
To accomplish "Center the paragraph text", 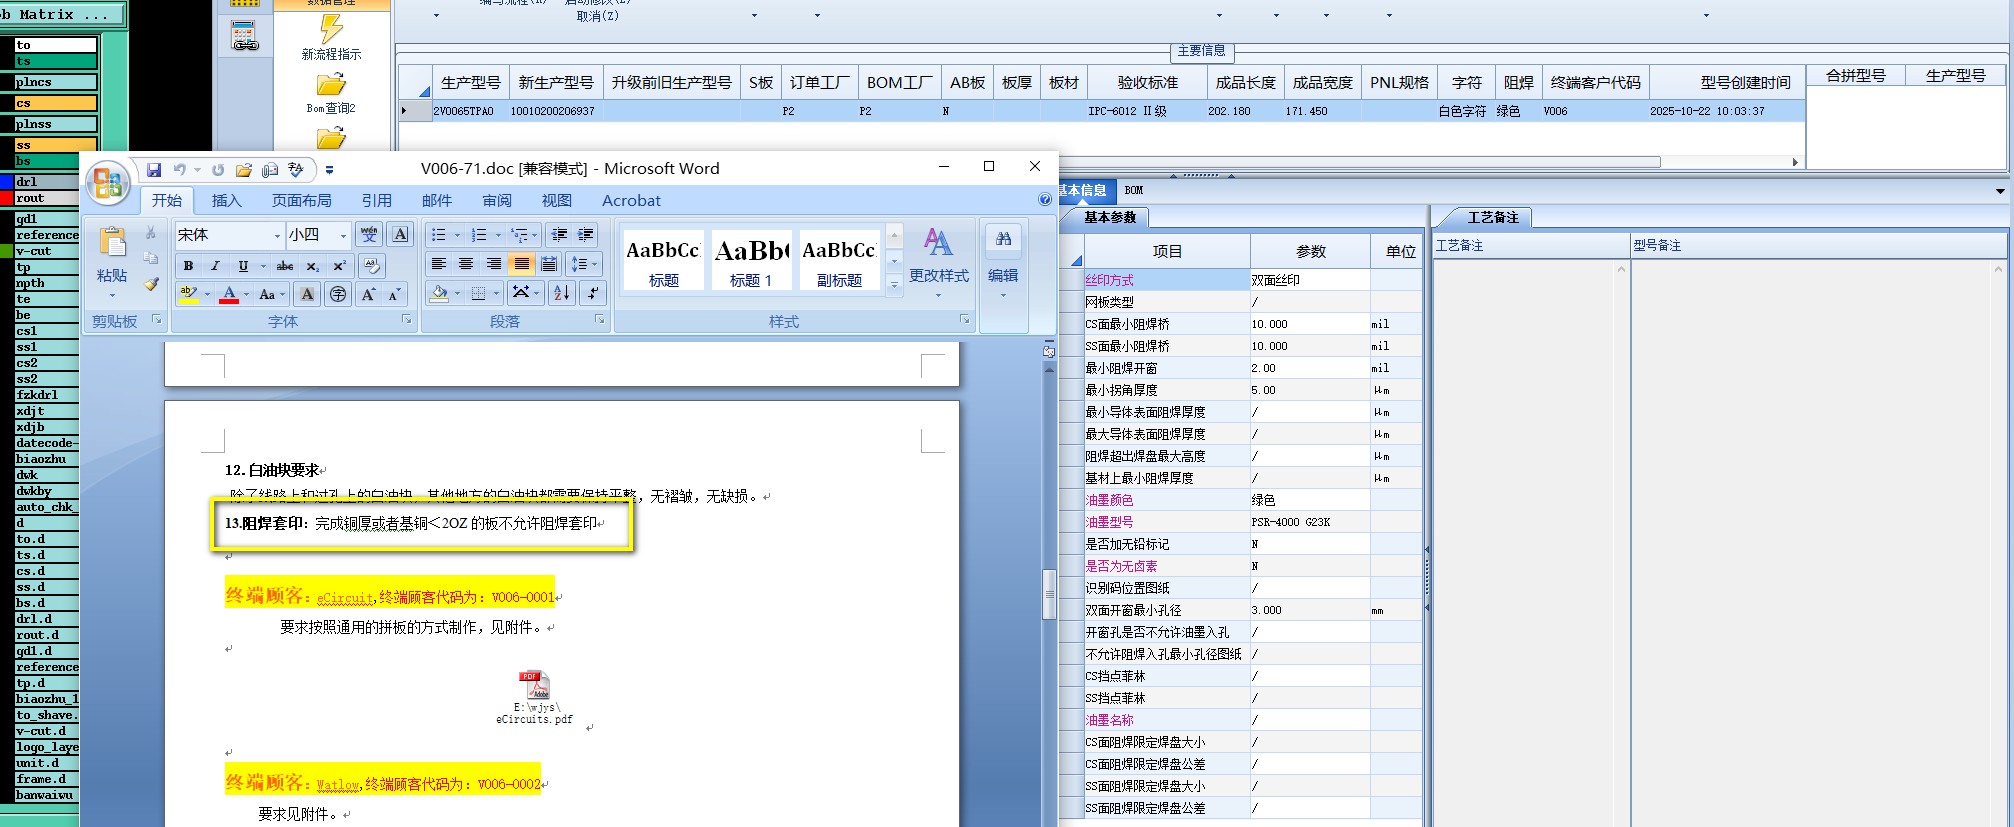I will coord(466,264).
